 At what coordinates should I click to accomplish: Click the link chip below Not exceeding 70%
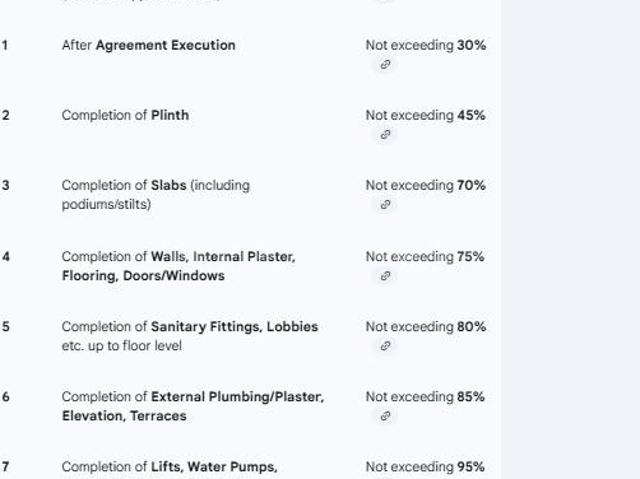point(385,205)
